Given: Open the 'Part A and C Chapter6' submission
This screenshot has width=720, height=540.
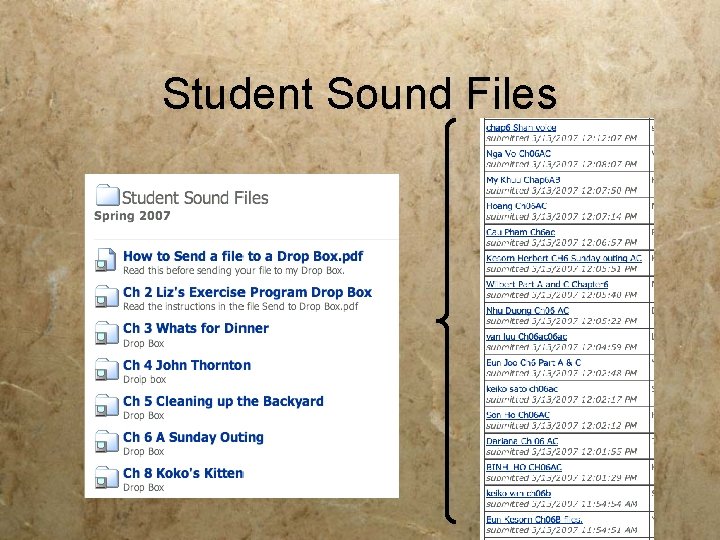Looking at the screenshot, I should click(547, 284).
